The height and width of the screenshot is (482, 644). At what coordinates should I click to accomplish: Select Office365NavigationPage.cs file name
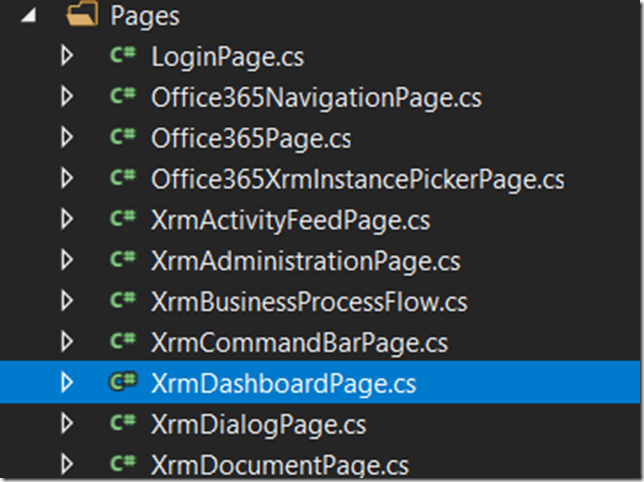coord(317,99)
